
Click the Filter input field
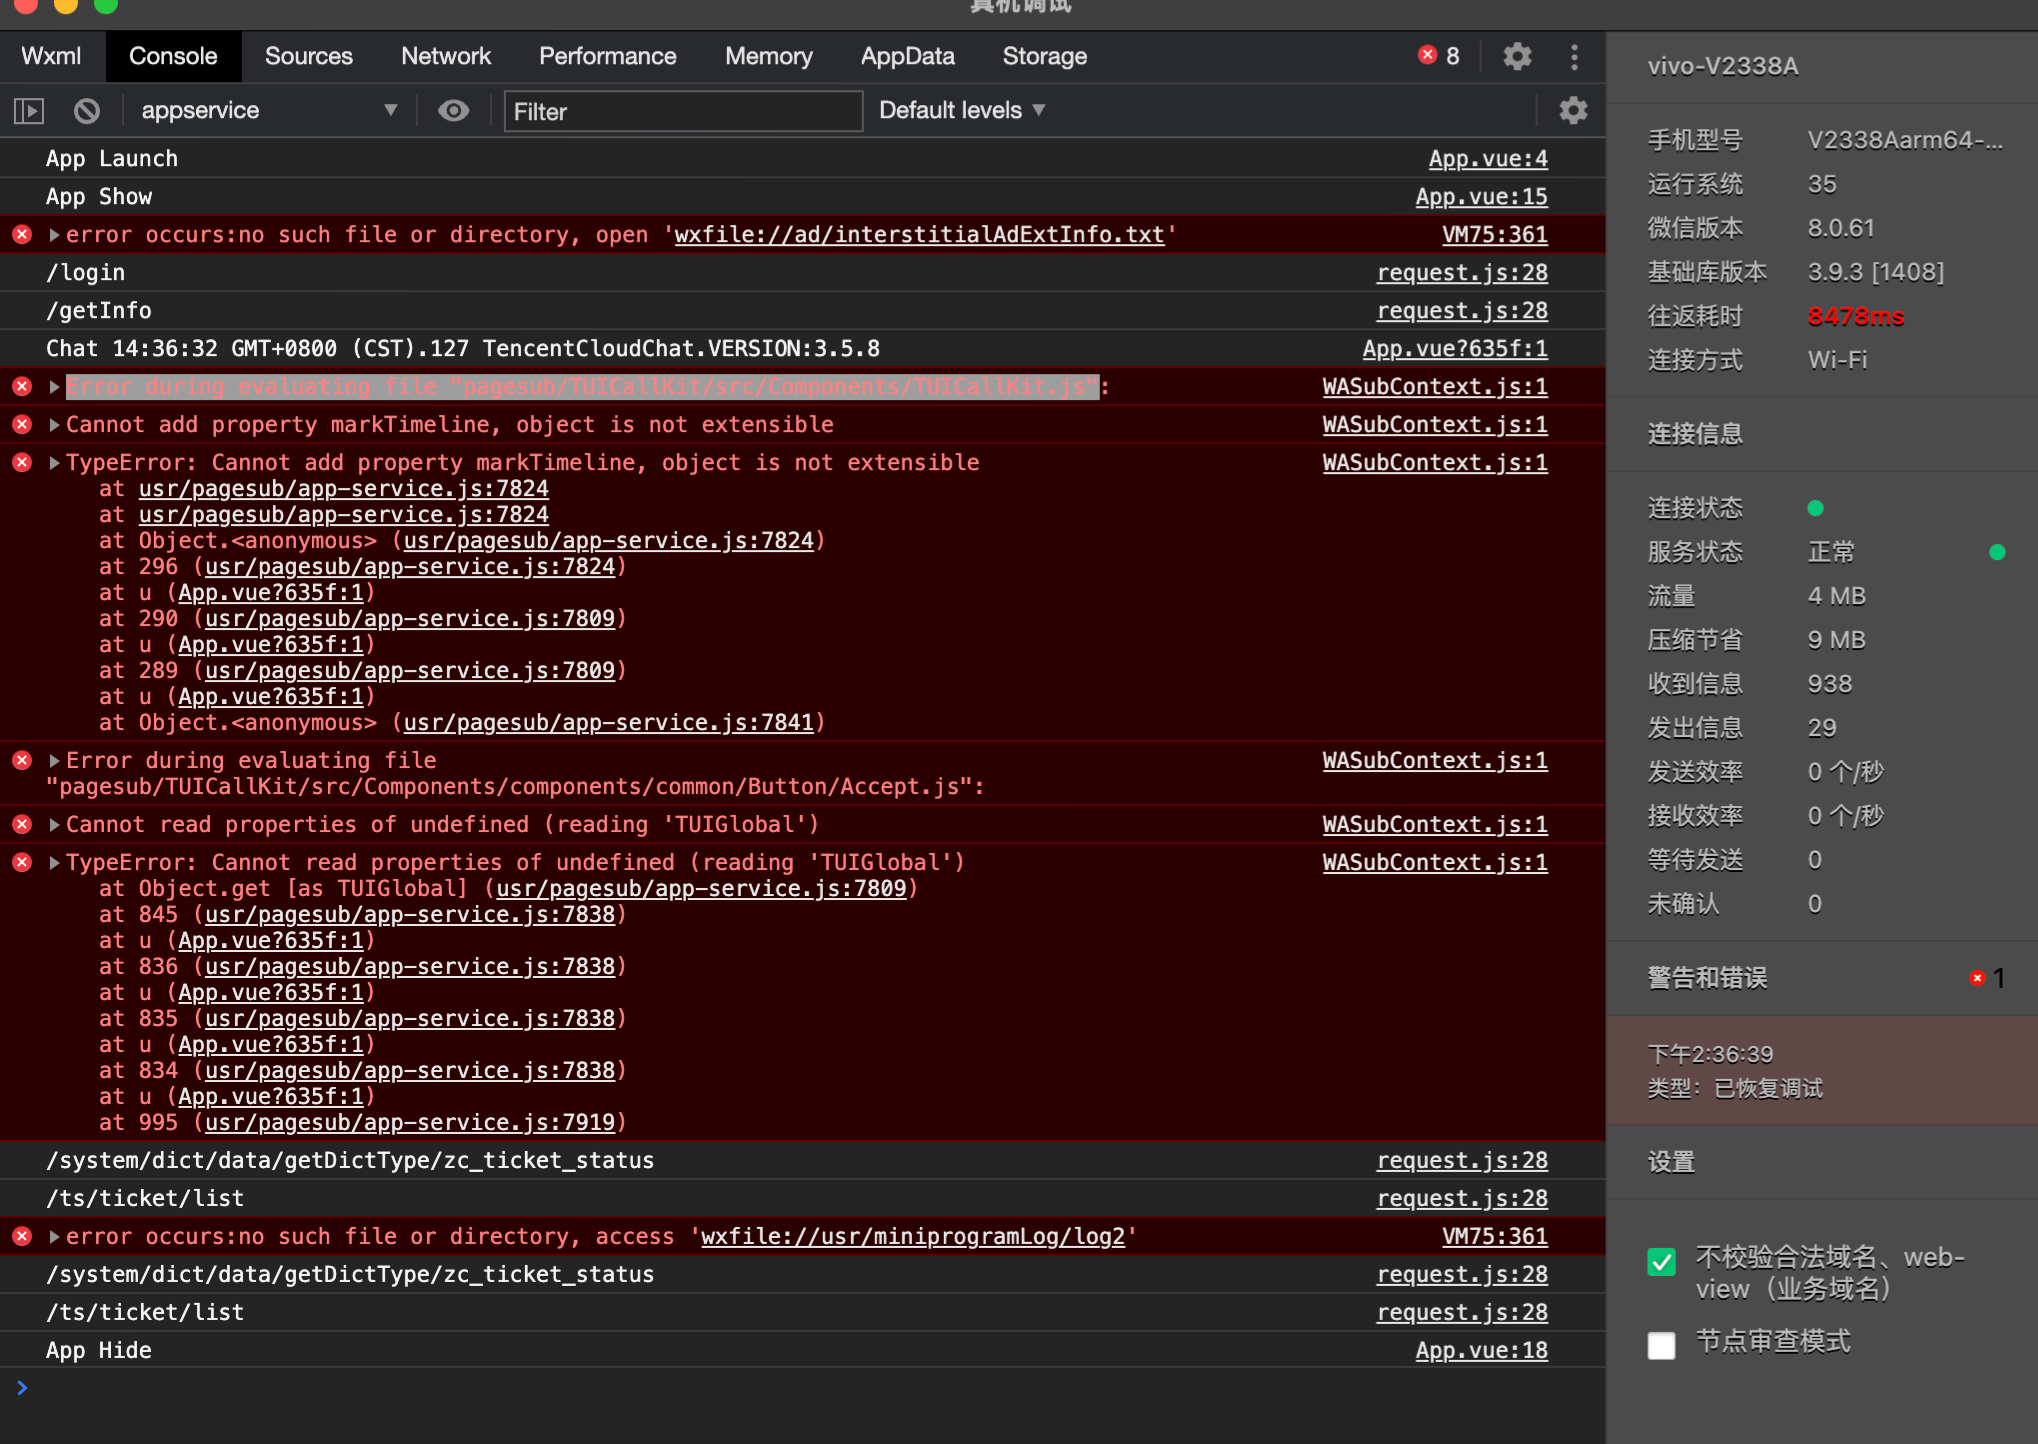click(682, 111)
